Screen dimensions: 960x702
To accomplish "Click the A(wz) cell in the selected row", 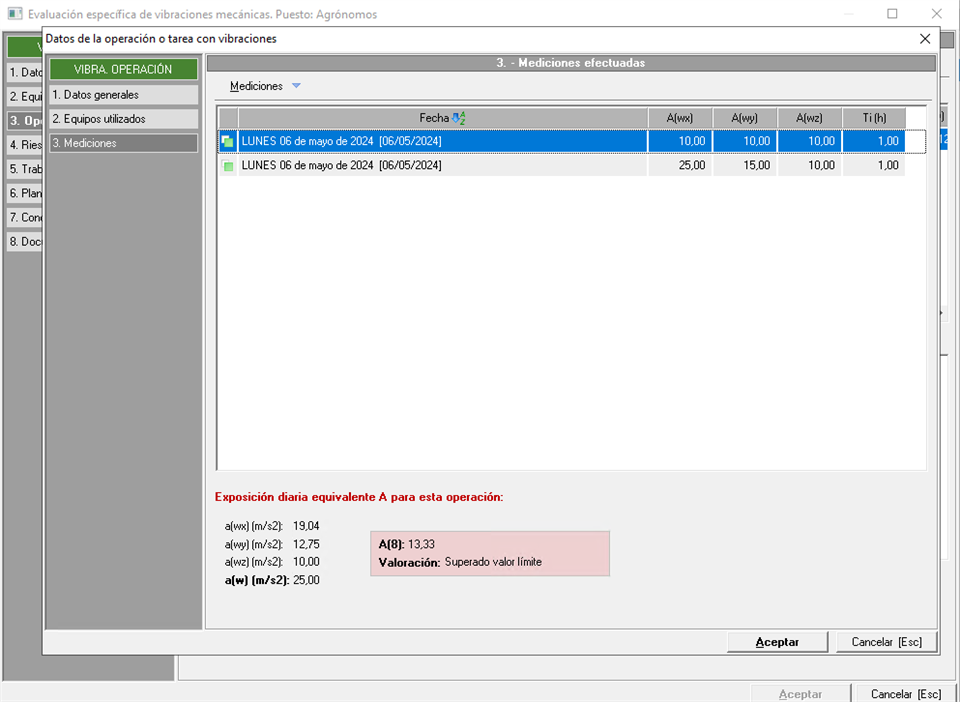I will (809, 142).
